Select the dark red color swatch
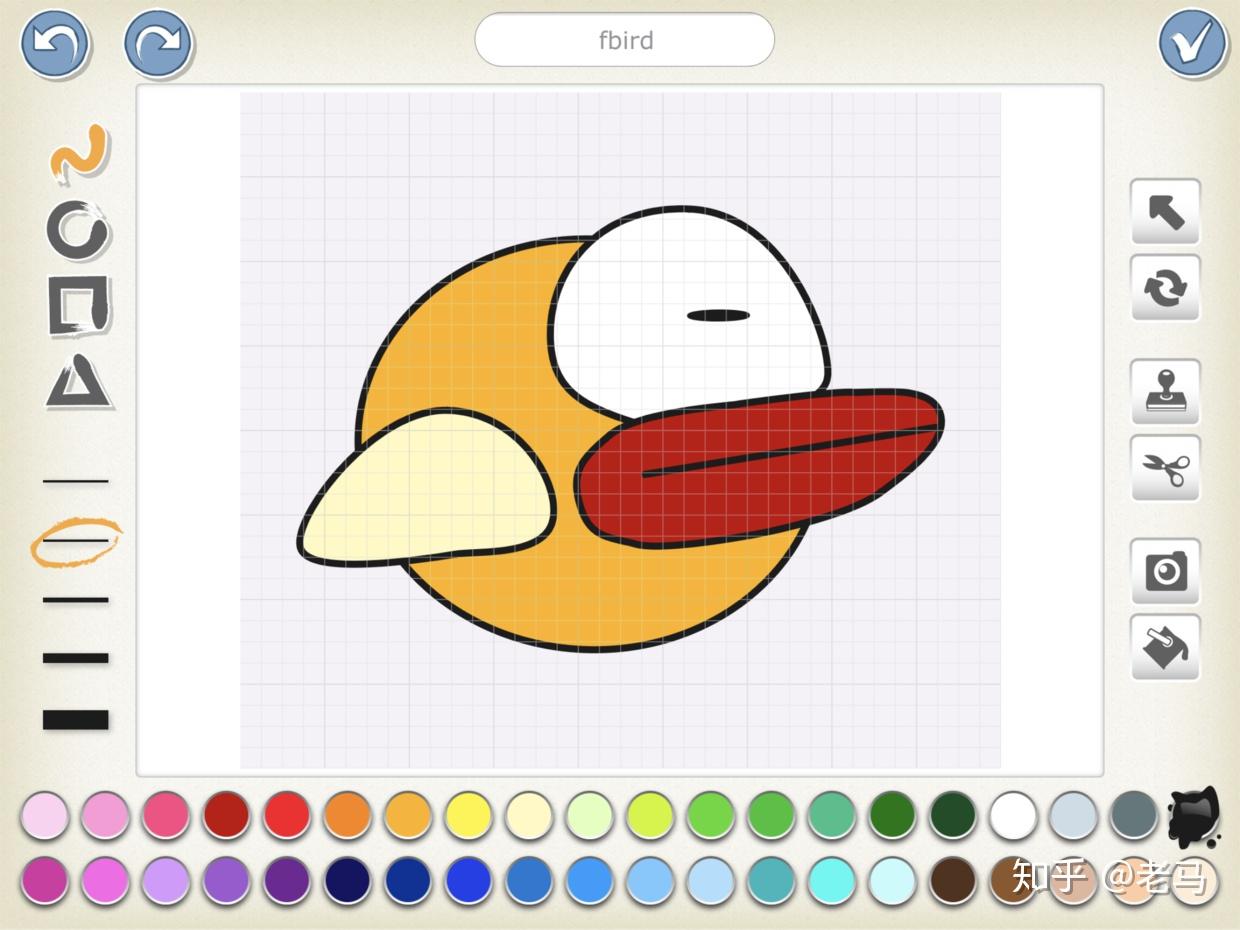 [x=226, y=817]
